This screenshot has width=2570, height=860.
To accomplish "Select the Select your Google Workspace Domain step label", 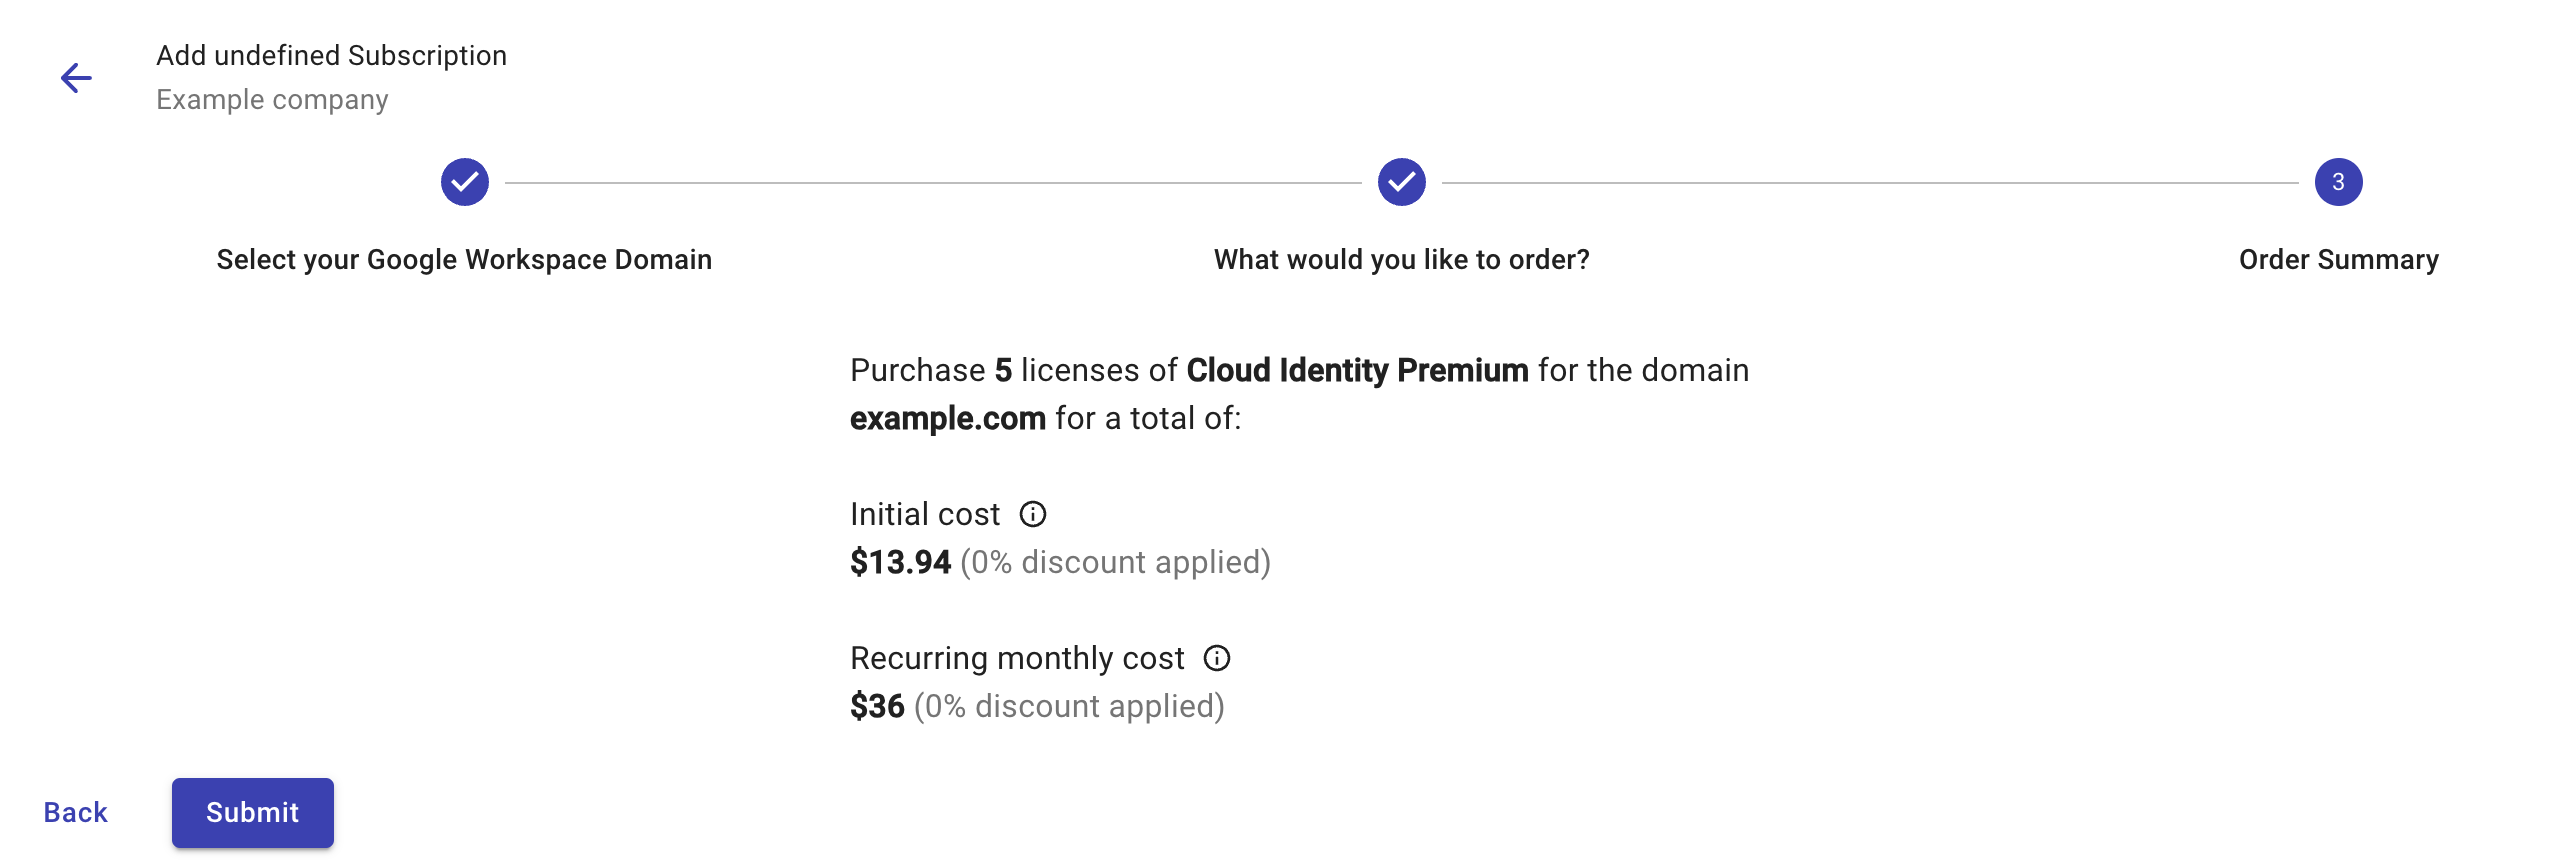I will (463, 260).
